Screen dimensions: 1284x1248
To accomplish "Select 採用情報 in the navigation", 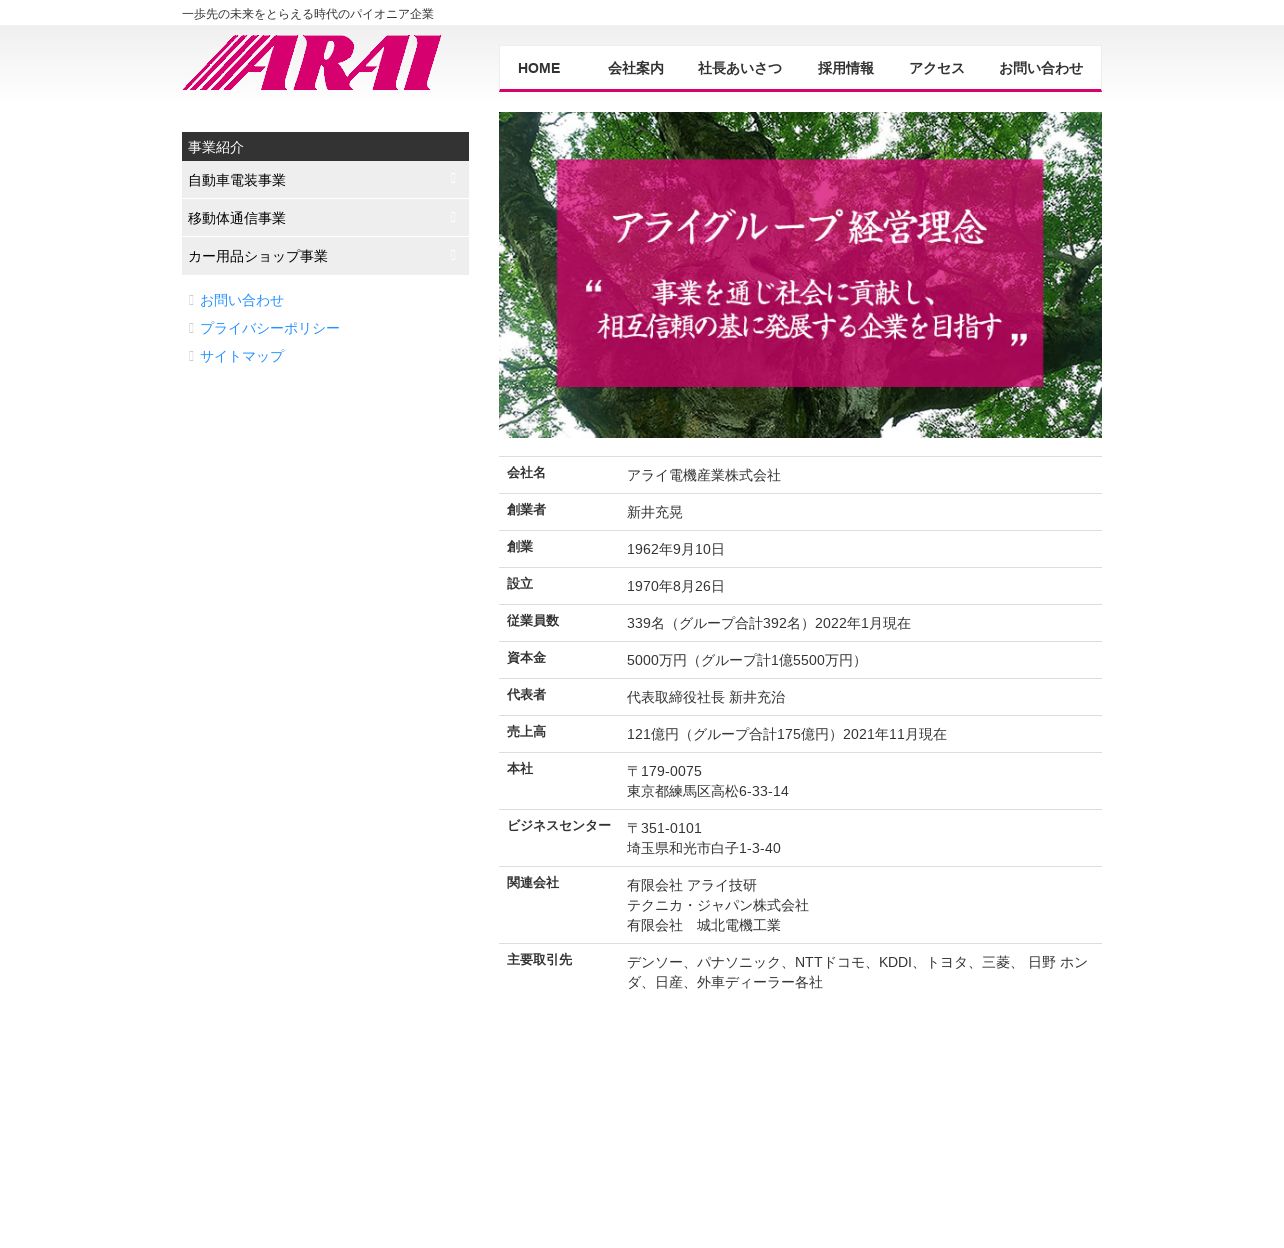I will 846,68.
